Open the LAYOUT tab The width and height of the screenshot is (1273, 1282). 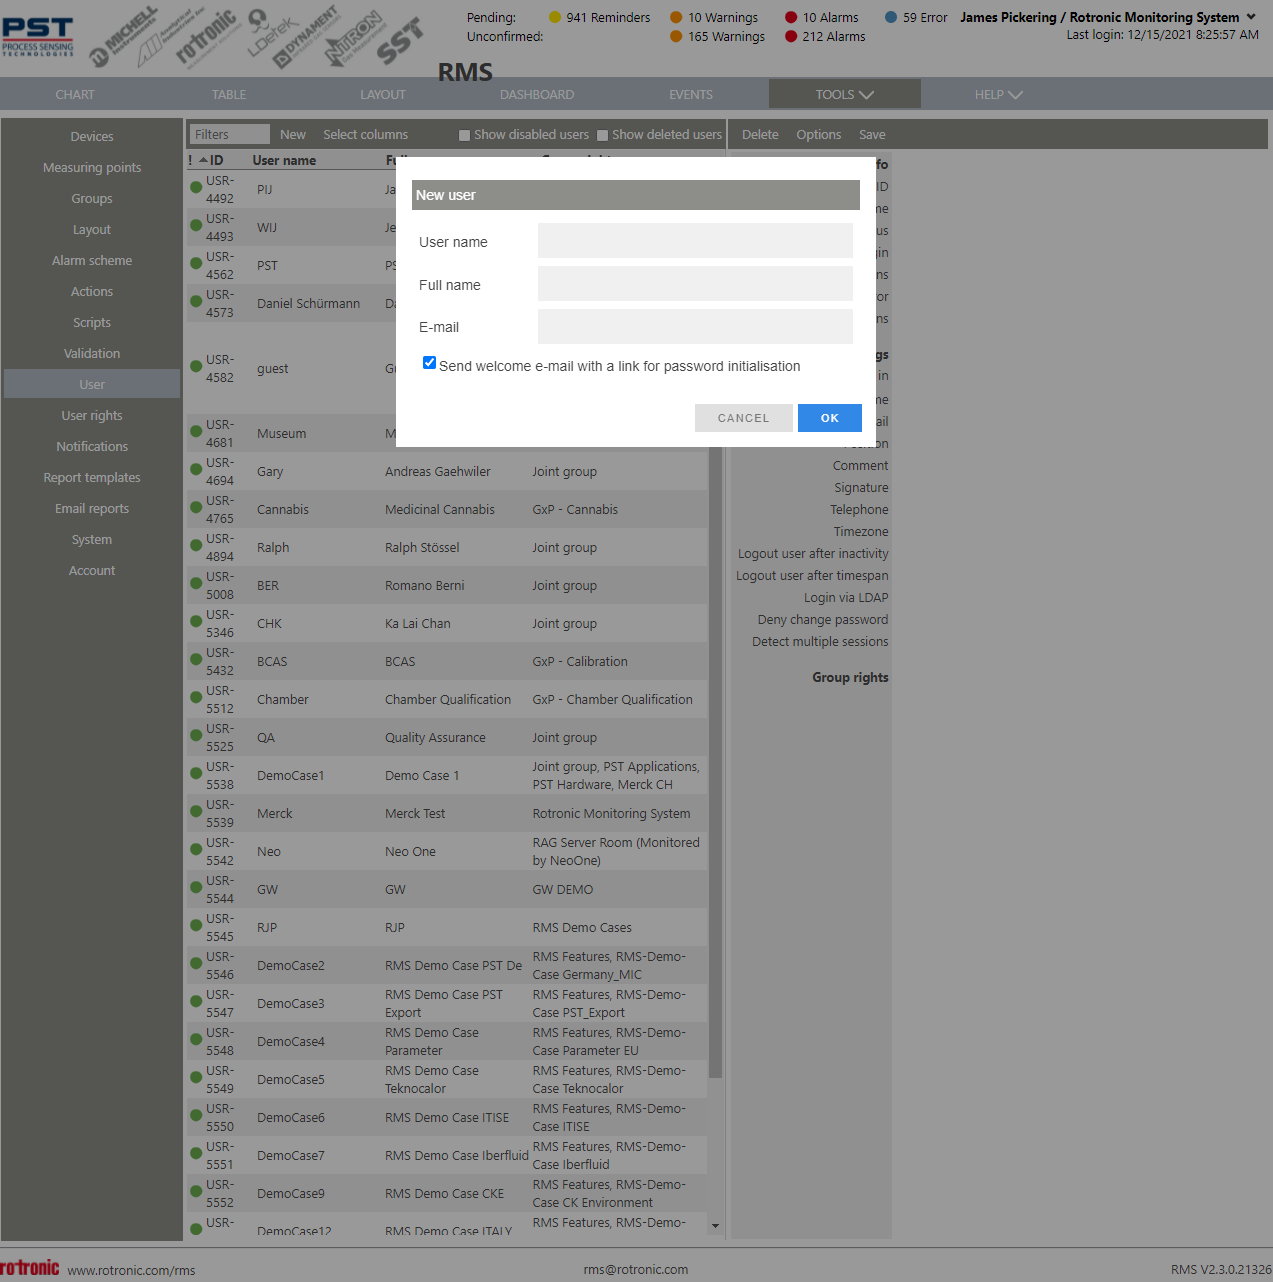[x=383, y=94]
